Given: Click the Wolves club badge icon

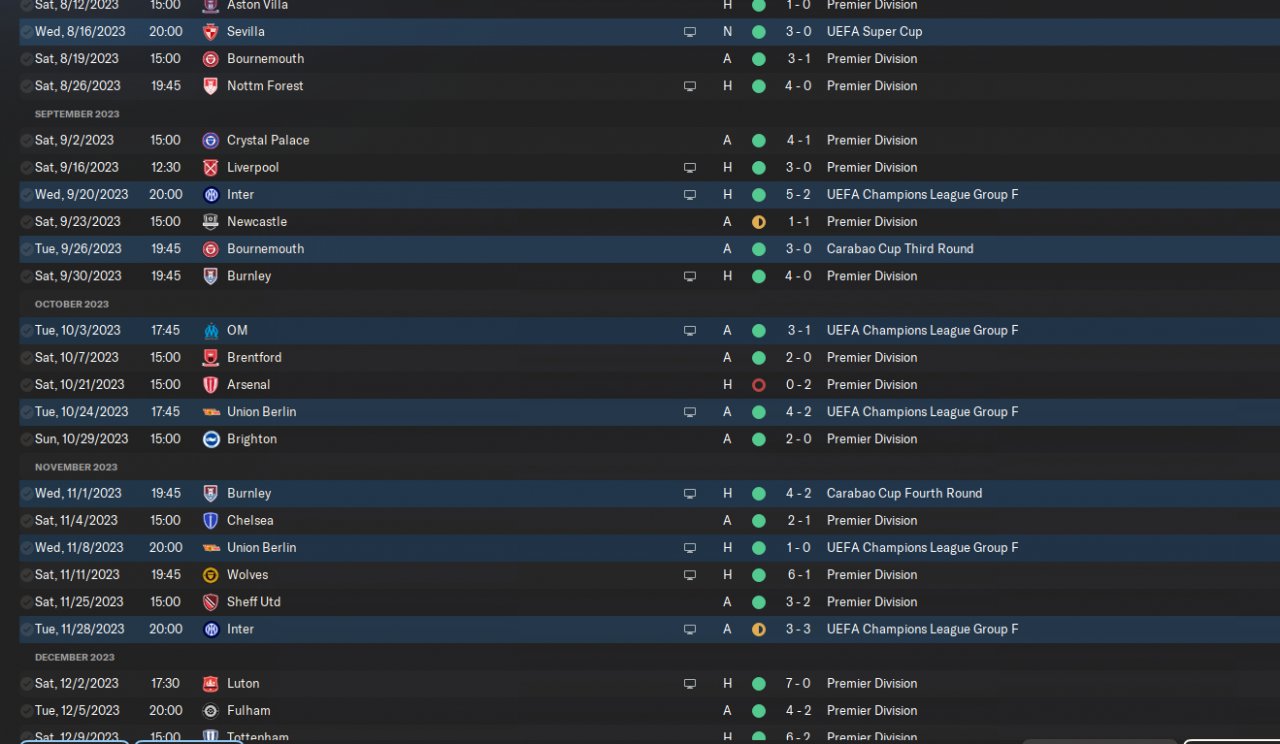Looking at the screenshot, I should (x=210, y=575).
